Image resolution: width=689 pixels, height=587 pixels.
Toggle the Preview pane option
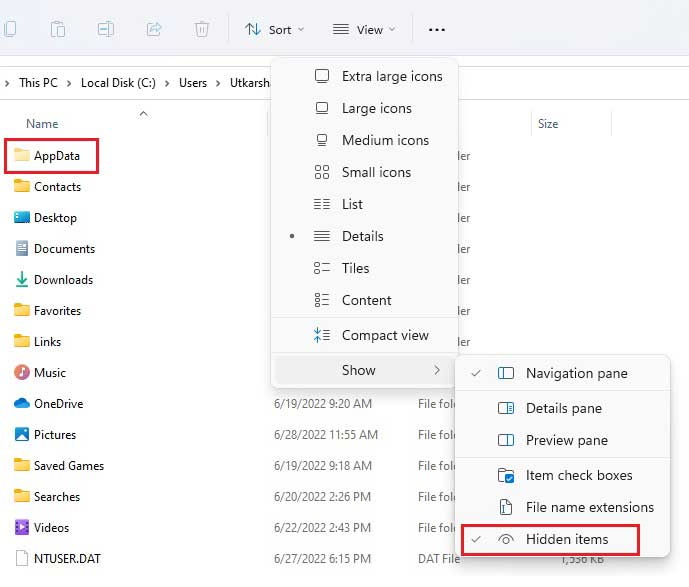pyautogui.click(x=562, y=440)
